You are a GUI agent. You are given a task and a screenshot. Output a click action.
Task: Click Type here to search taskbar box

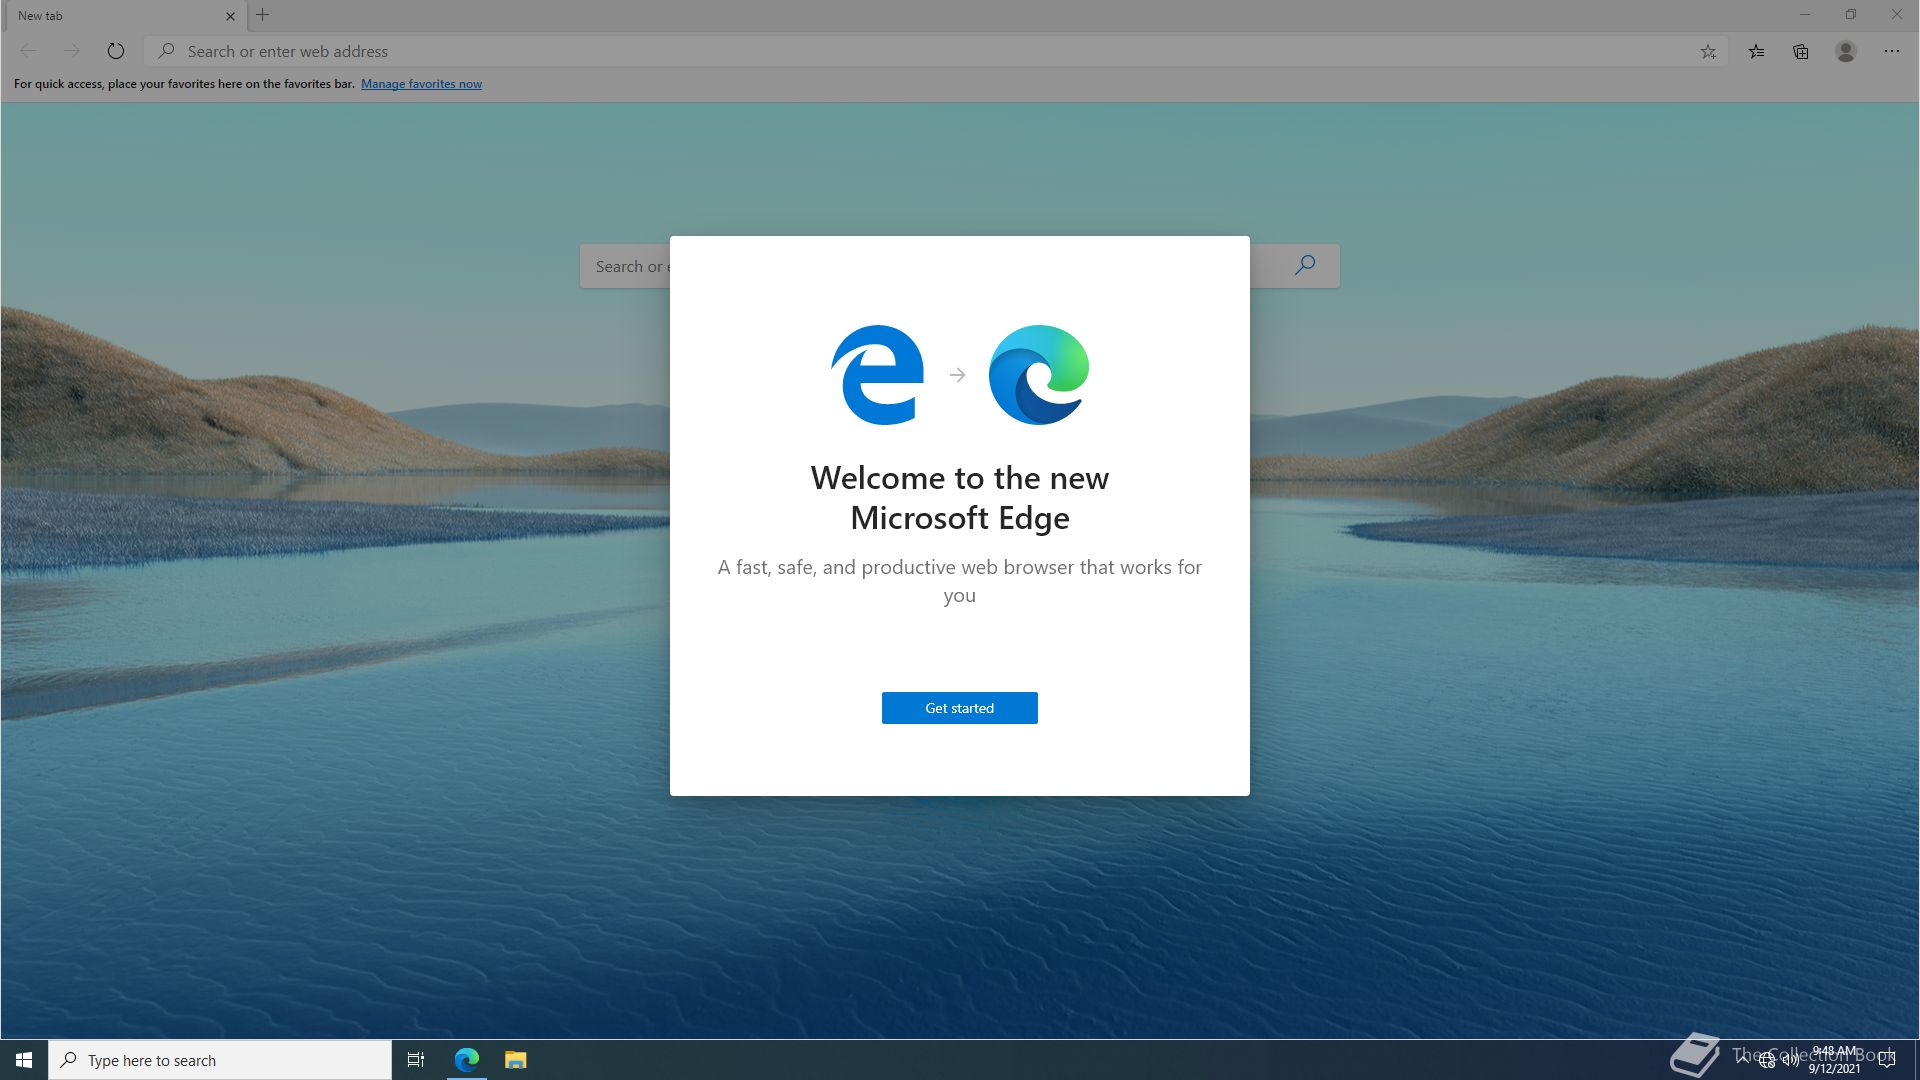click(x=220, y=1060)
